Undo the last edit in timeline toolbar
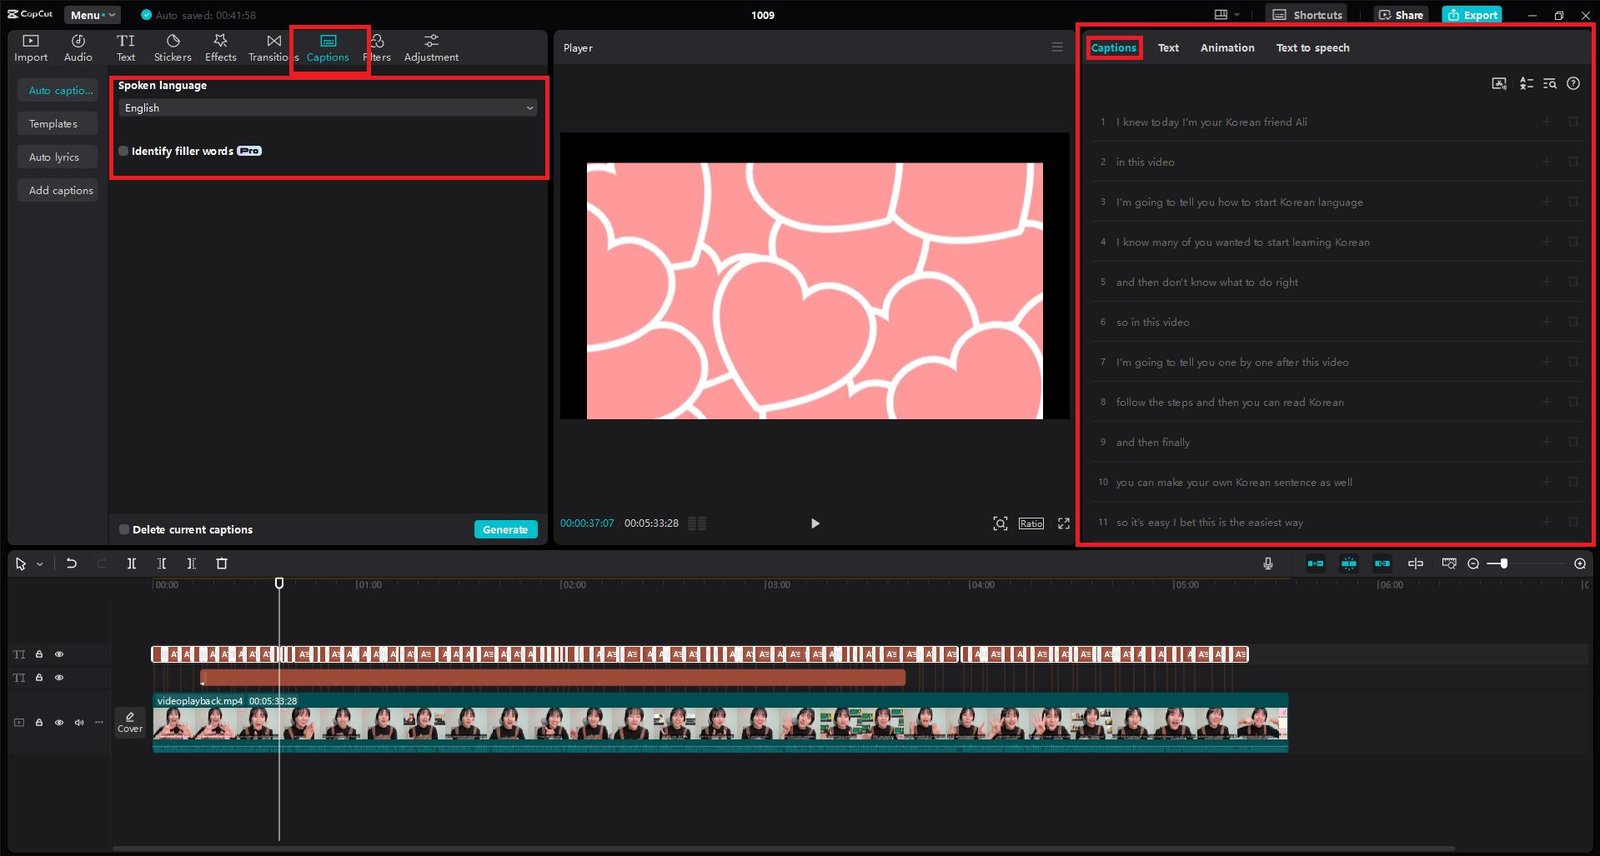Viewport: 1600px width, 856px height. (71, 564)
